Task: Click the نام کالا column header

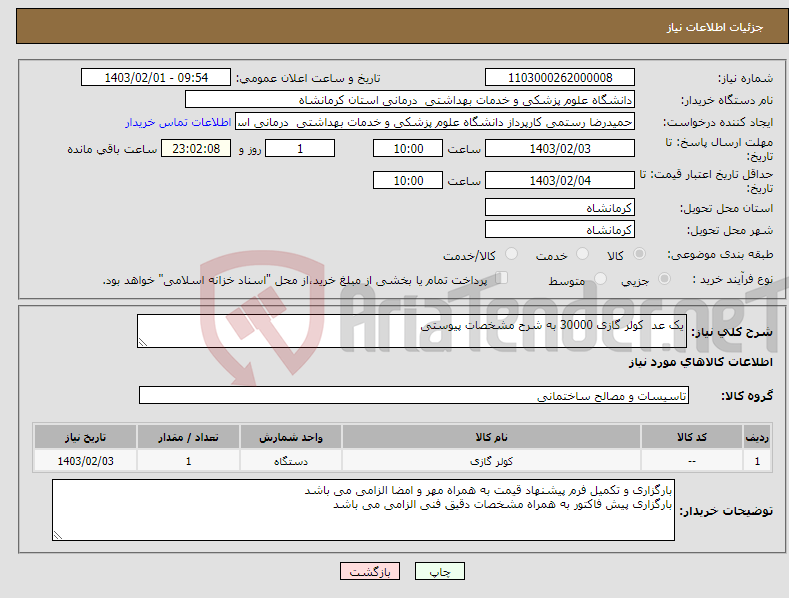Action: click(x=491, y=437)
